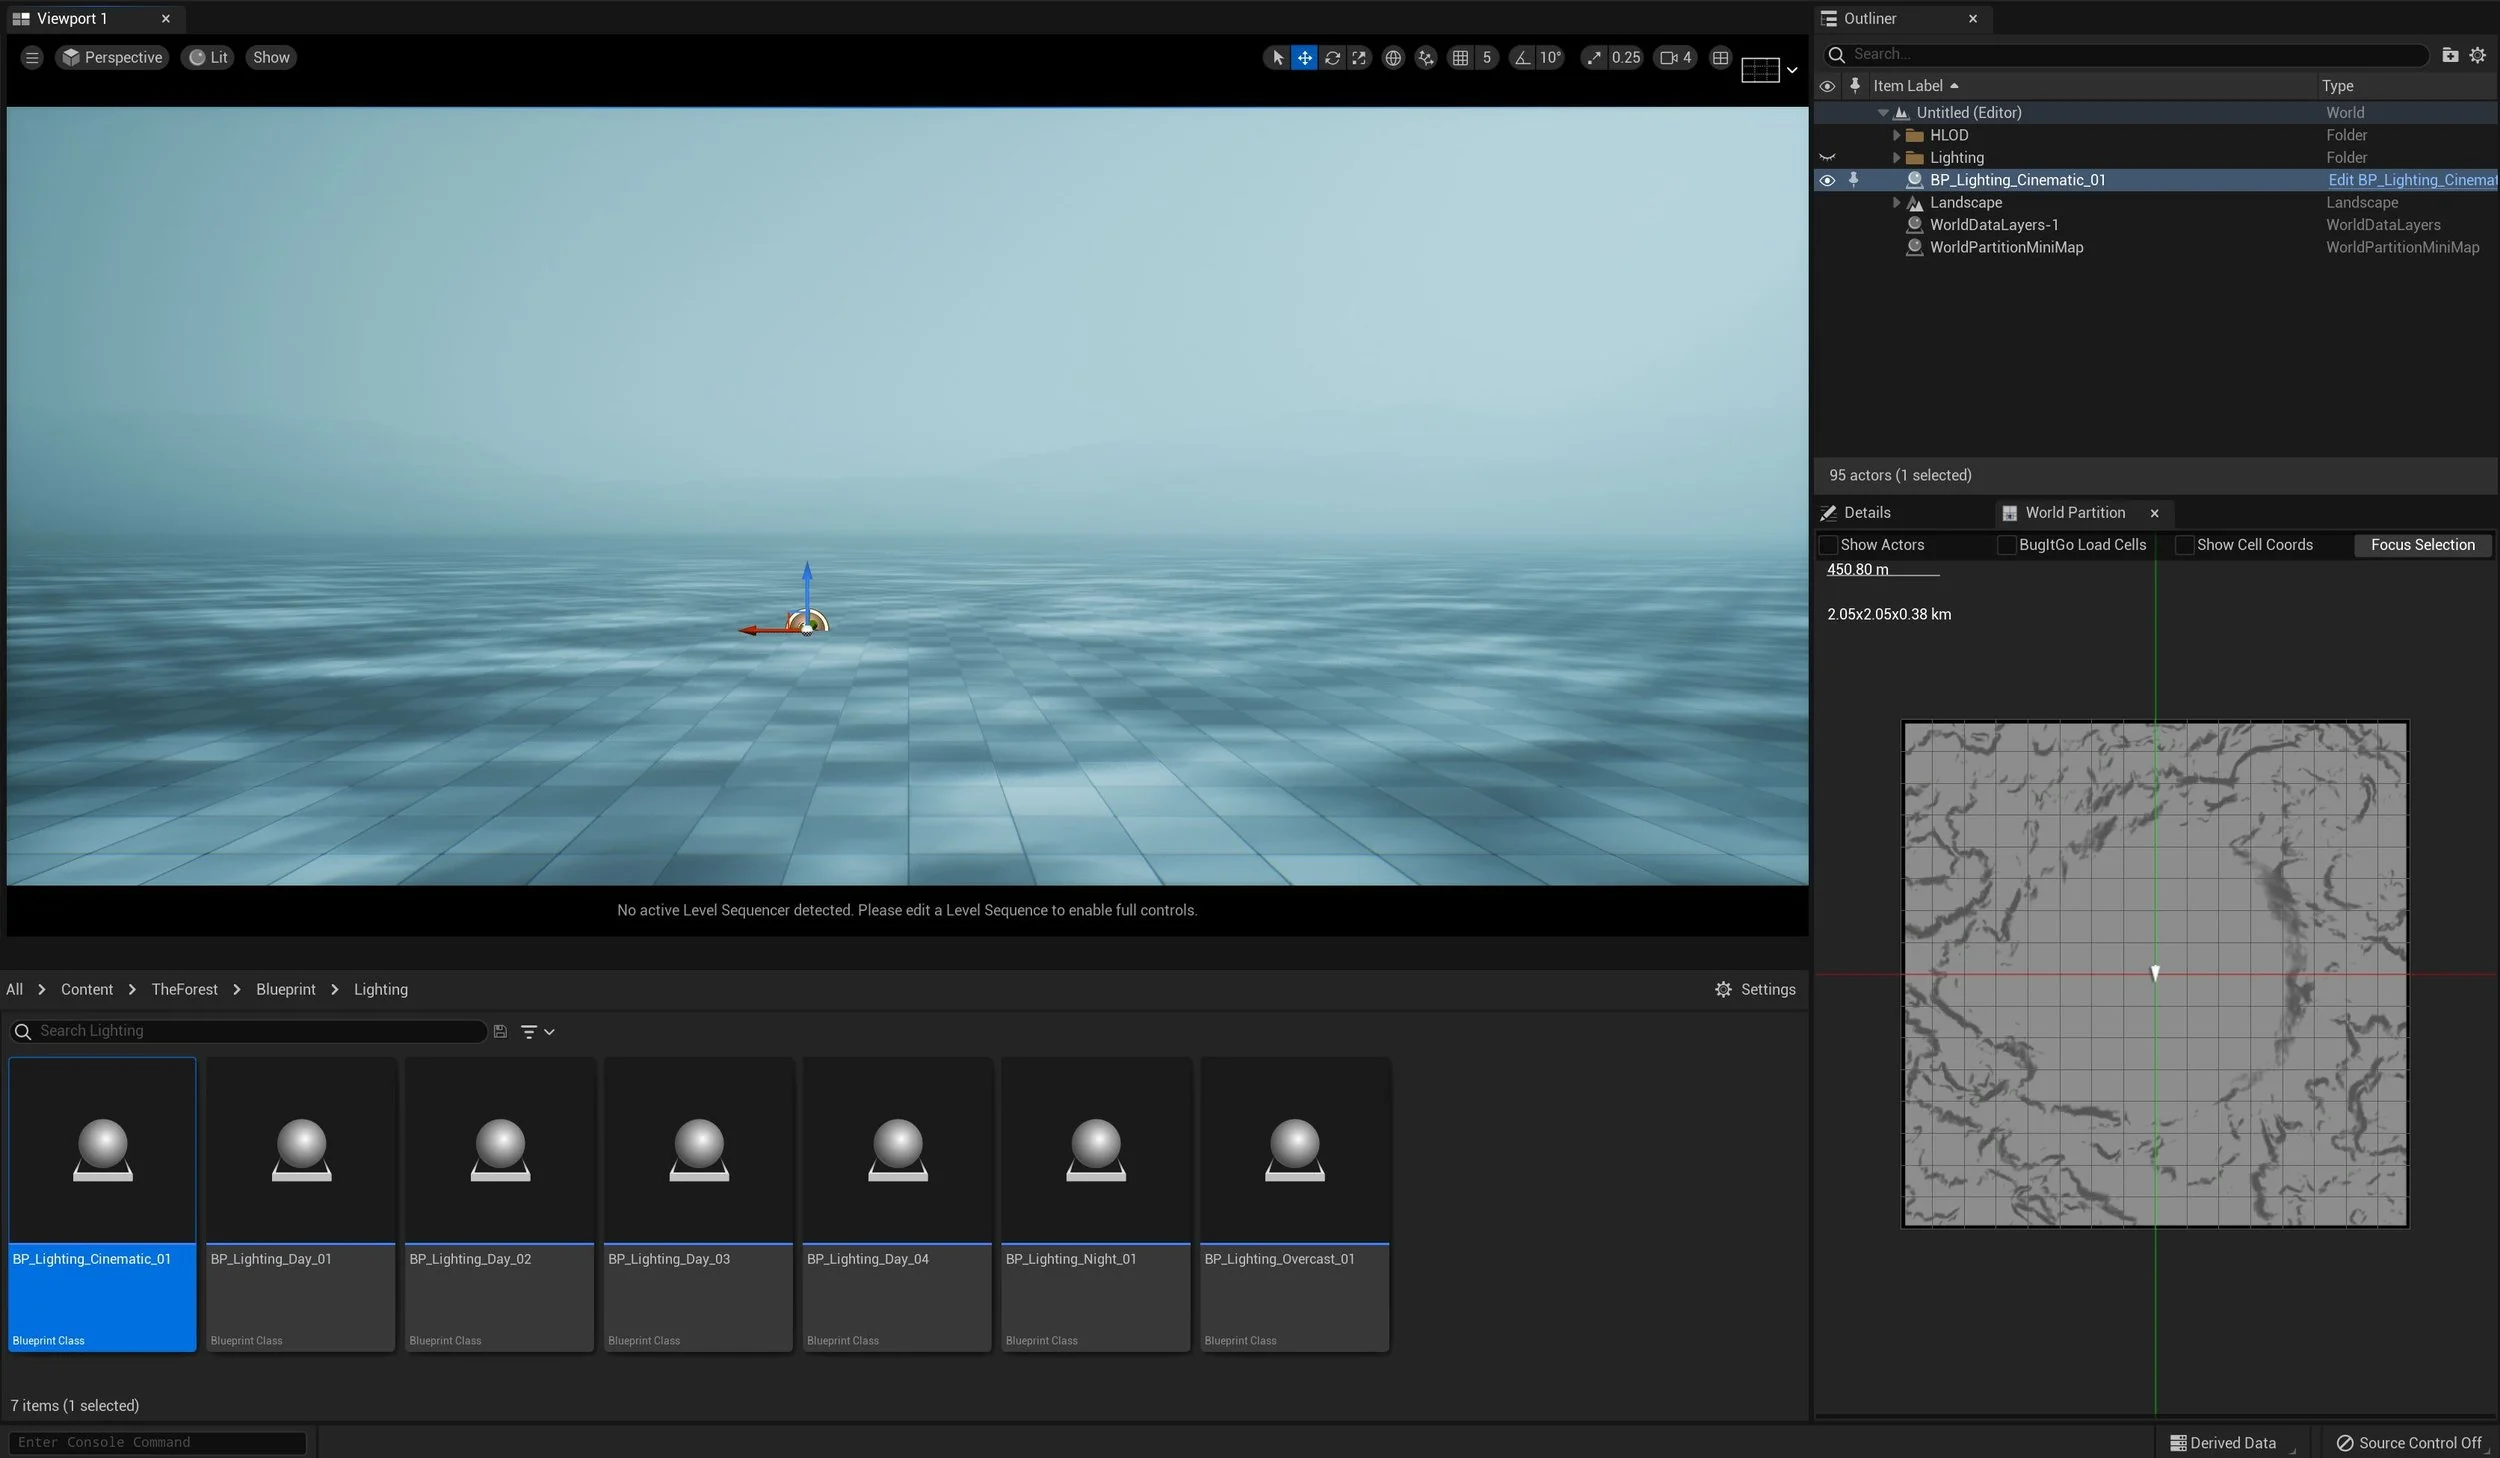This screenshot has width=2500, height=1458.
Task: Check BugItGo Load Cells option
Action: tap(2005, 545)
